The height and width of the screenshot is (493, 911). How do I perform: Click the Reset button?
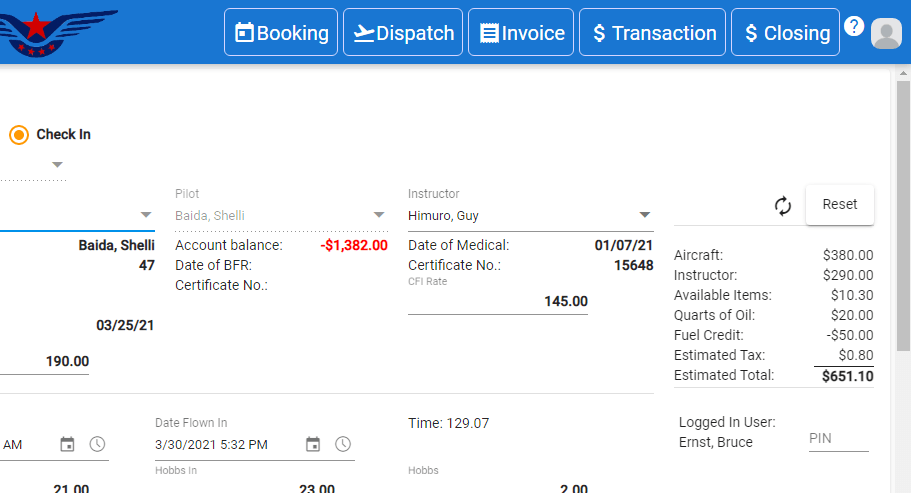(x=840, y=204)
